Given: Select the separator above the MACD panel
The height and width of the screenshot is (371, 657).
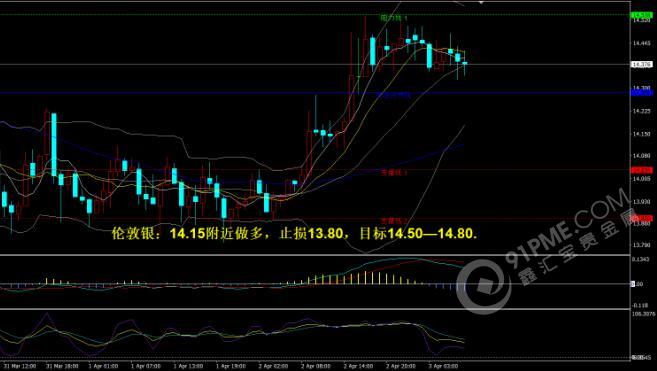Looking at the screenshot, I should point(315,254).
